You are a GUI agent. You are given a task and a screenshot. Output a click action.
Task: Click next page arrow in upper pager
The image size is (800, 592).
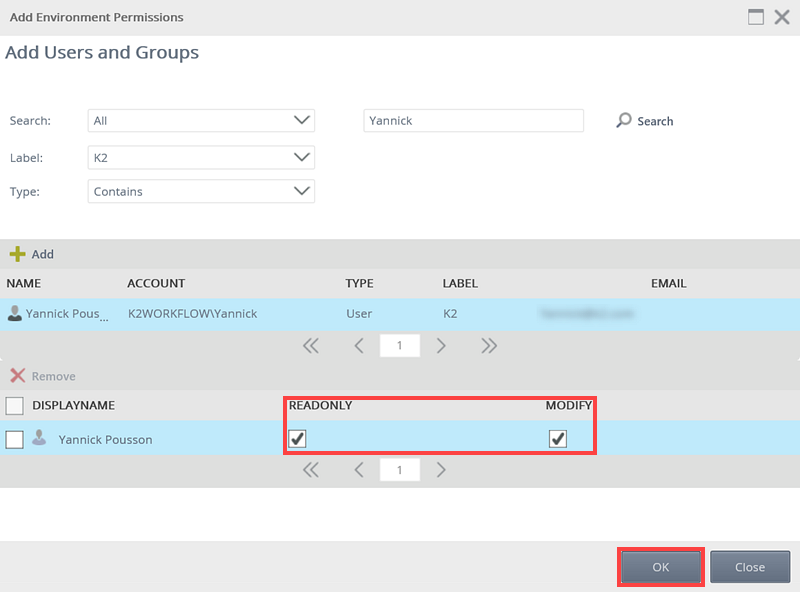click(x=441, y=346)
